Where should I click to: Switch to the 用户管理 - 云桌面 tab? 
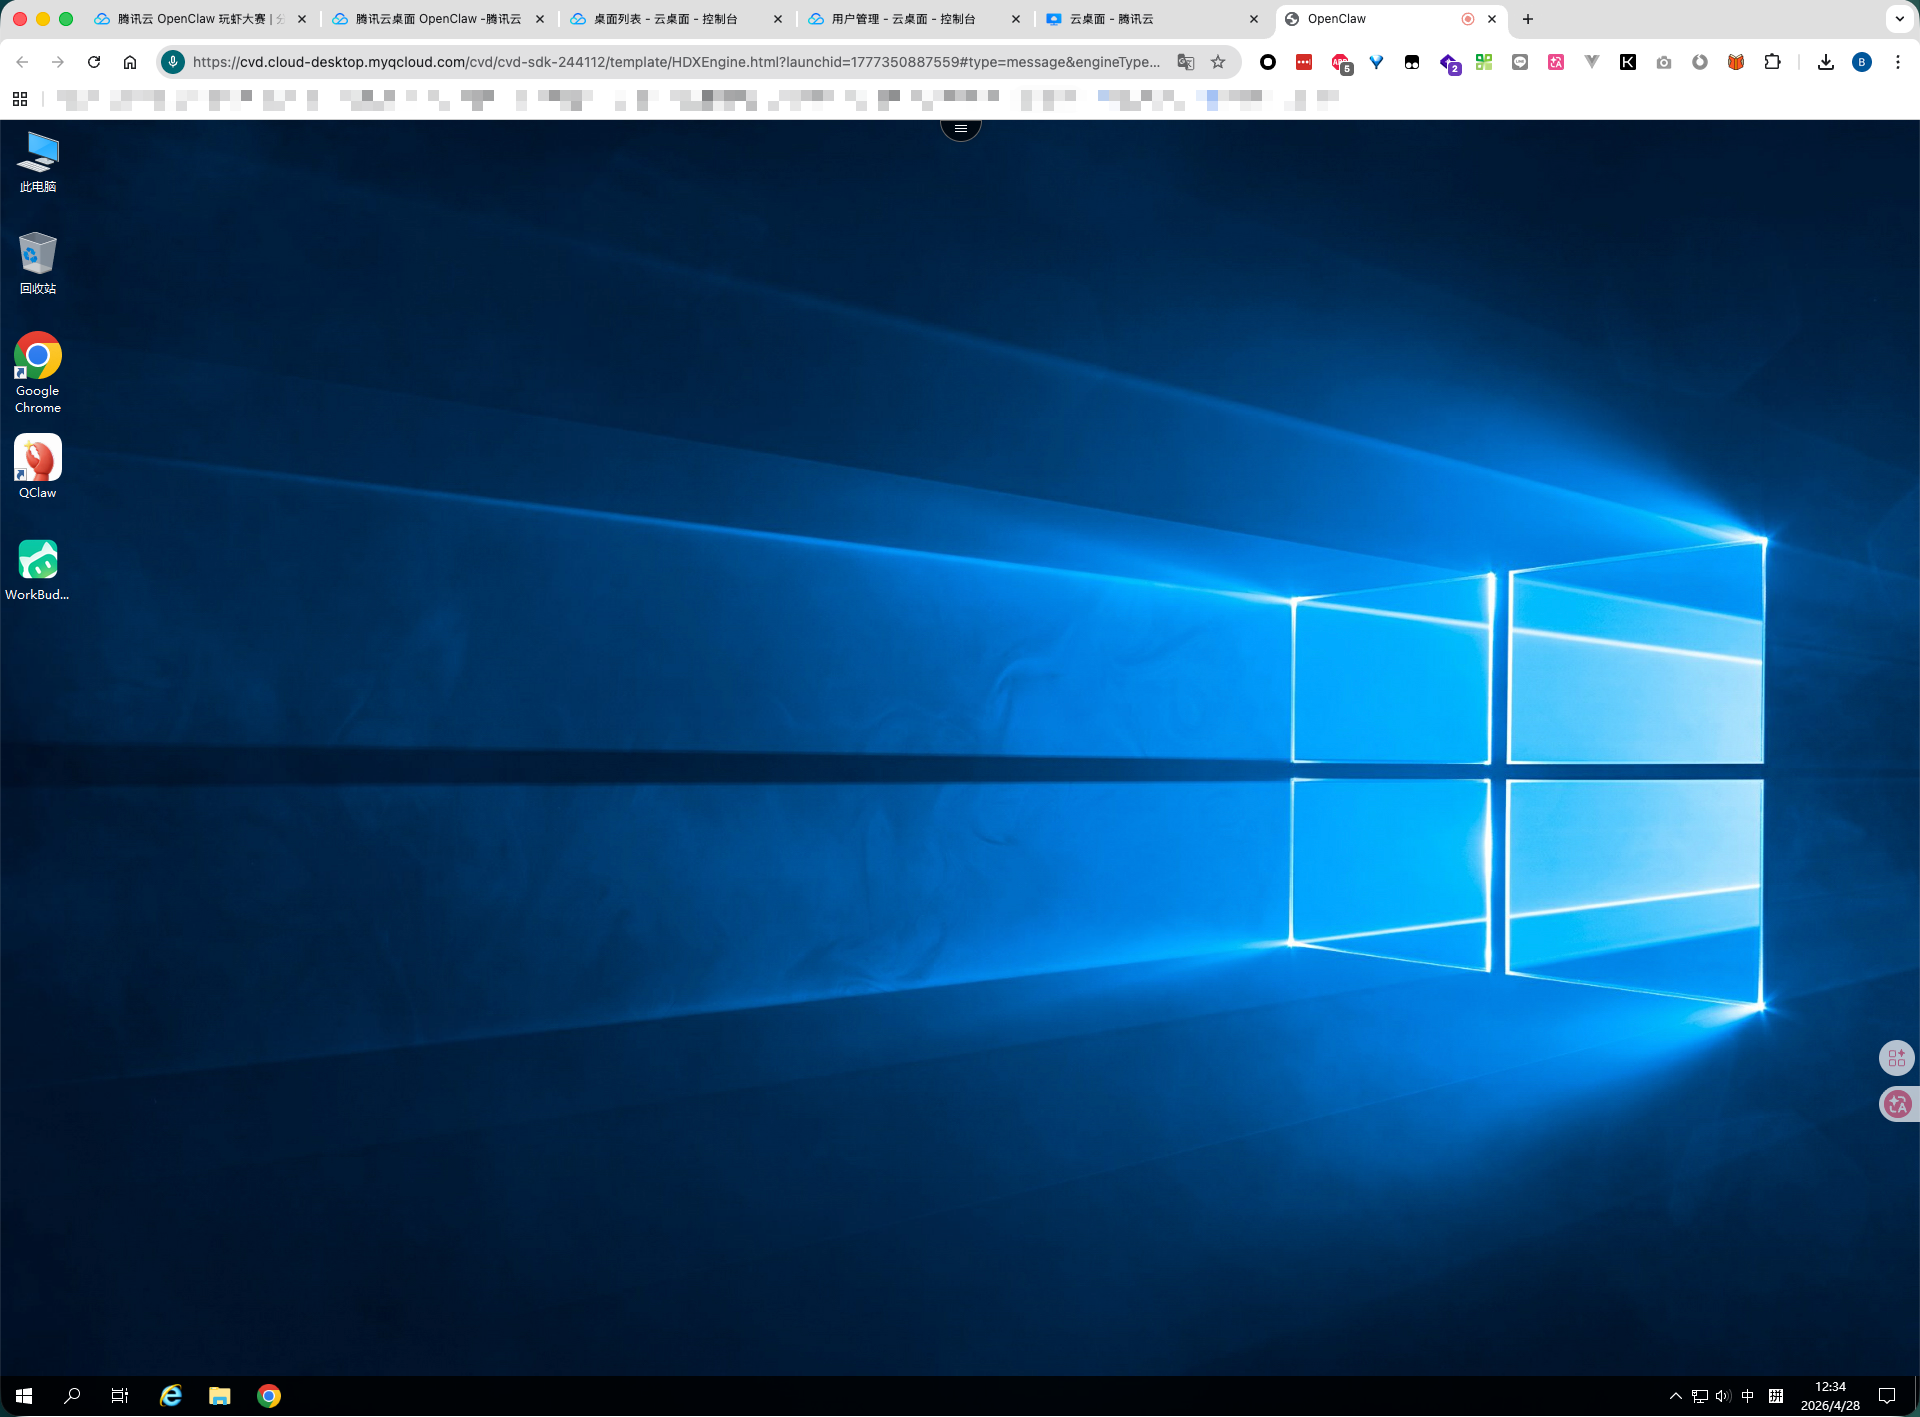coord(903,19)
